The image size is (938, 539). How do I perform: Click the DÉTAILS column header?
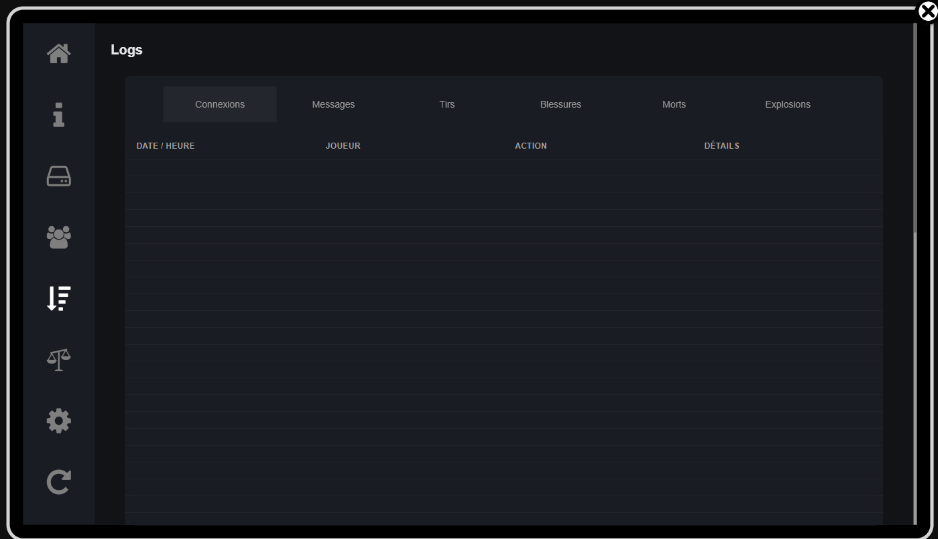[722, 146]
